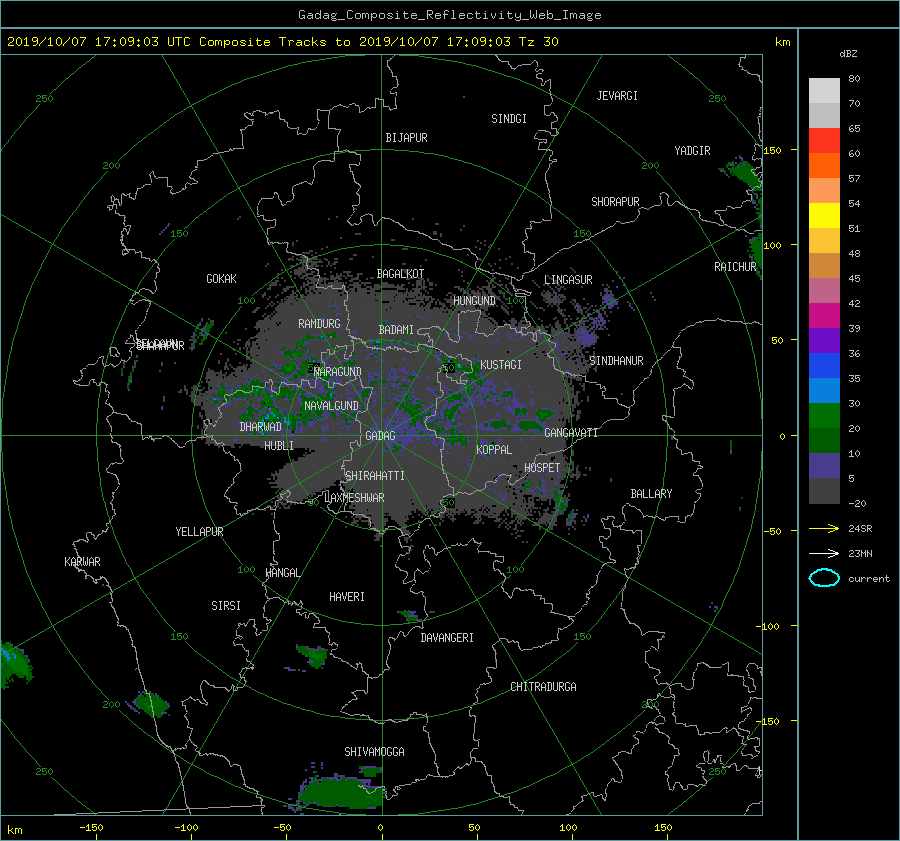The image size is (900, 841).
Task: Click the YELLAPUR city label
Action: coord(199,532)
